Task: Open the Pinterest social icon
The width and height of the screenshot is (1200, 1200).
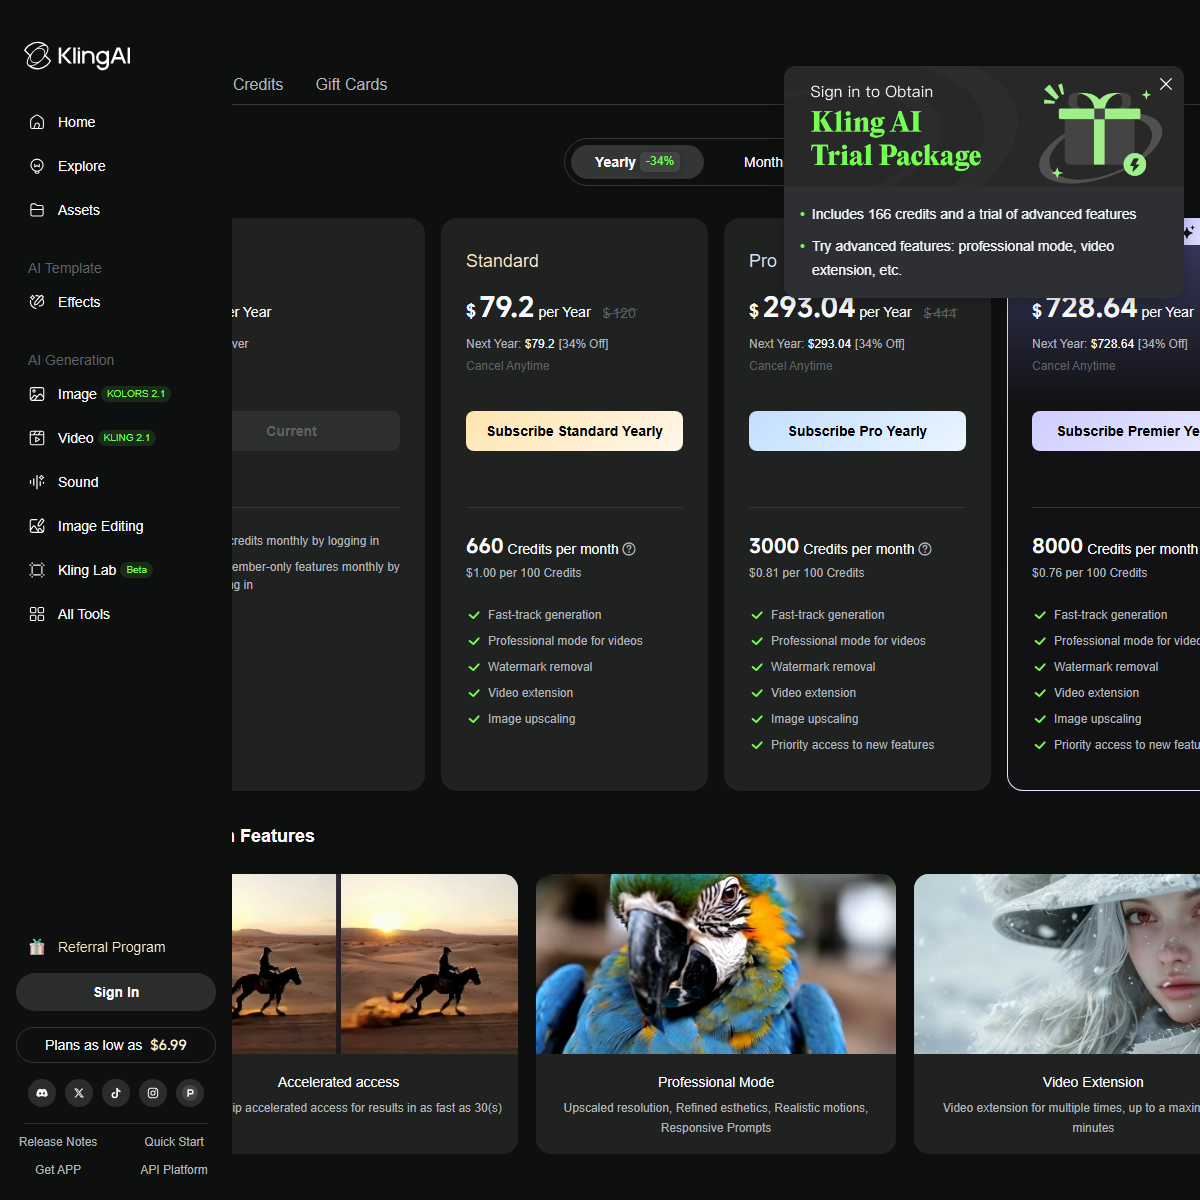Action: [190, 1093]
